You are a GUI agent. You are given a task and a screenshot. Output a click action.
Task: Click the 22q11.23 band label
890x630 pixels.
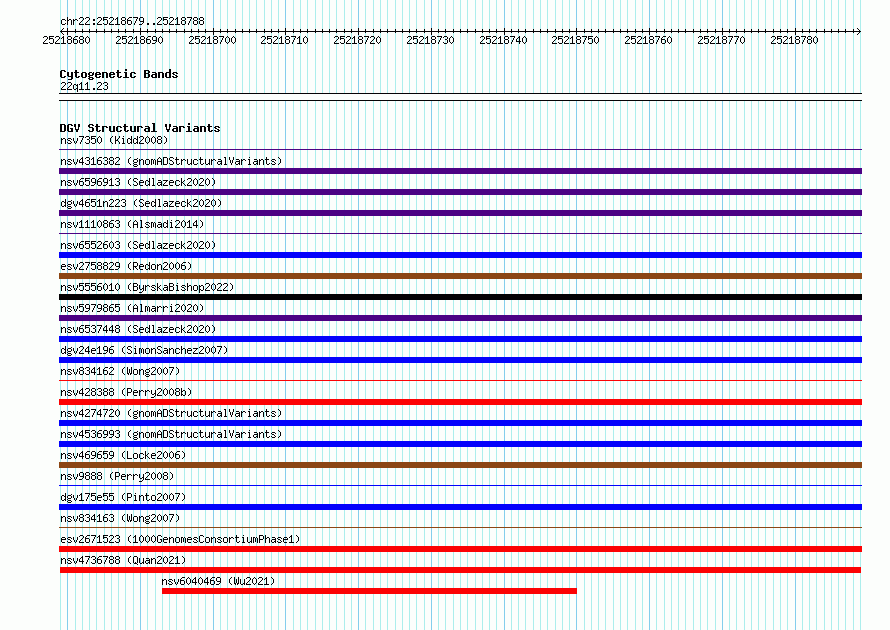[84, 86]
